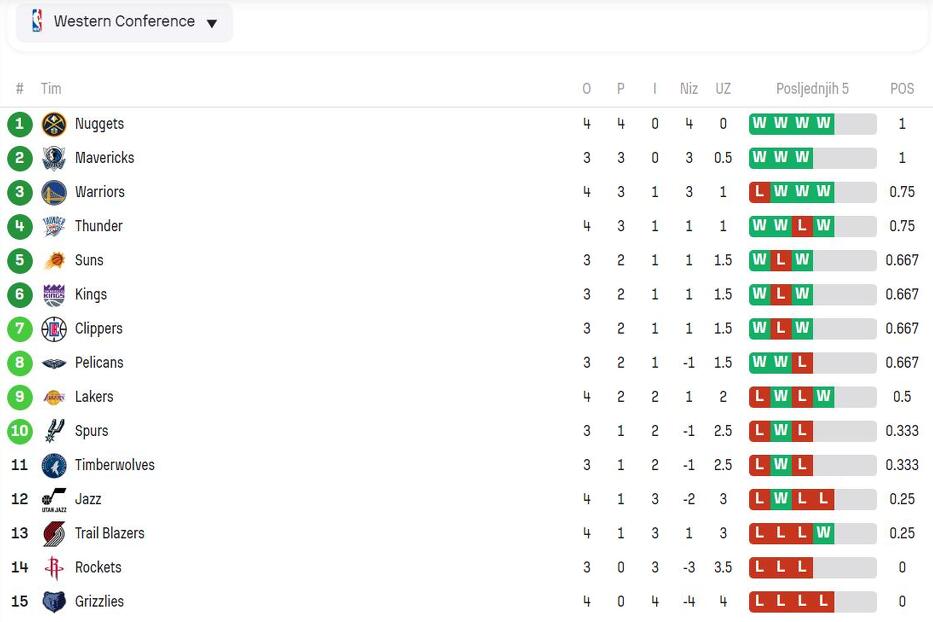This screenshot has width=933, height=622.
Task: Click the Memphis Grizzlies team logo
Action: tap(54, 601)
